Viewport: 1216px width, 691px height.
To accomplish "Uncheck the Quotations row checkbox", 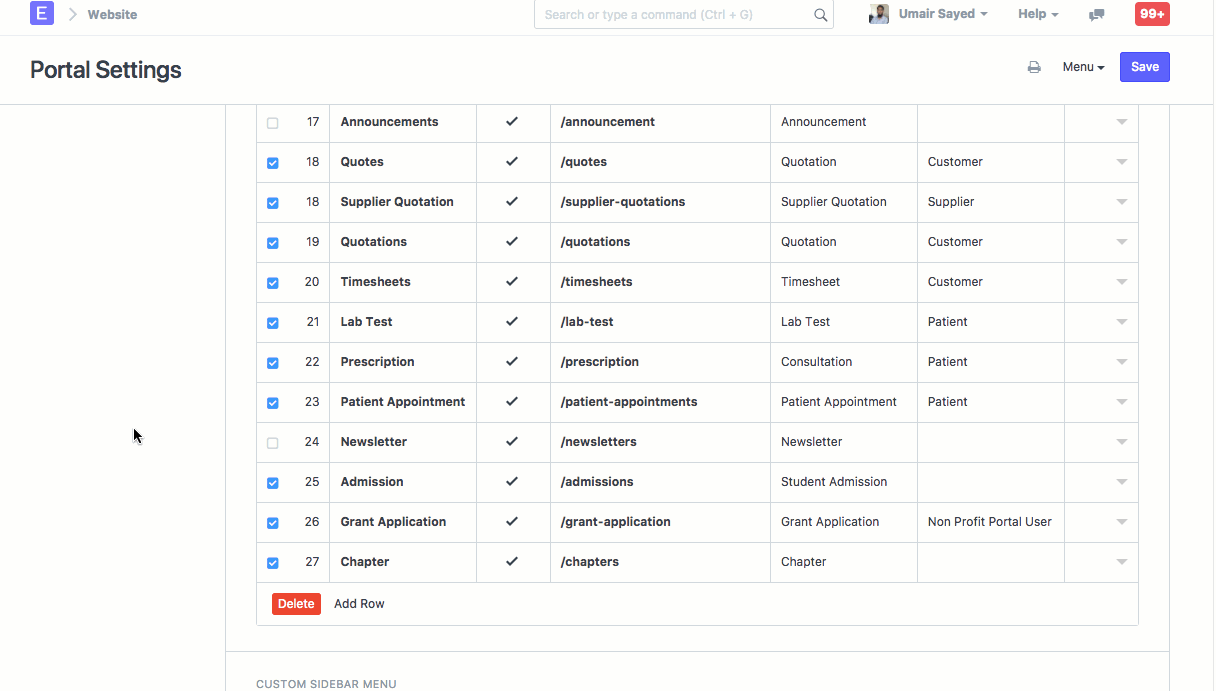I will pos(273,243).
